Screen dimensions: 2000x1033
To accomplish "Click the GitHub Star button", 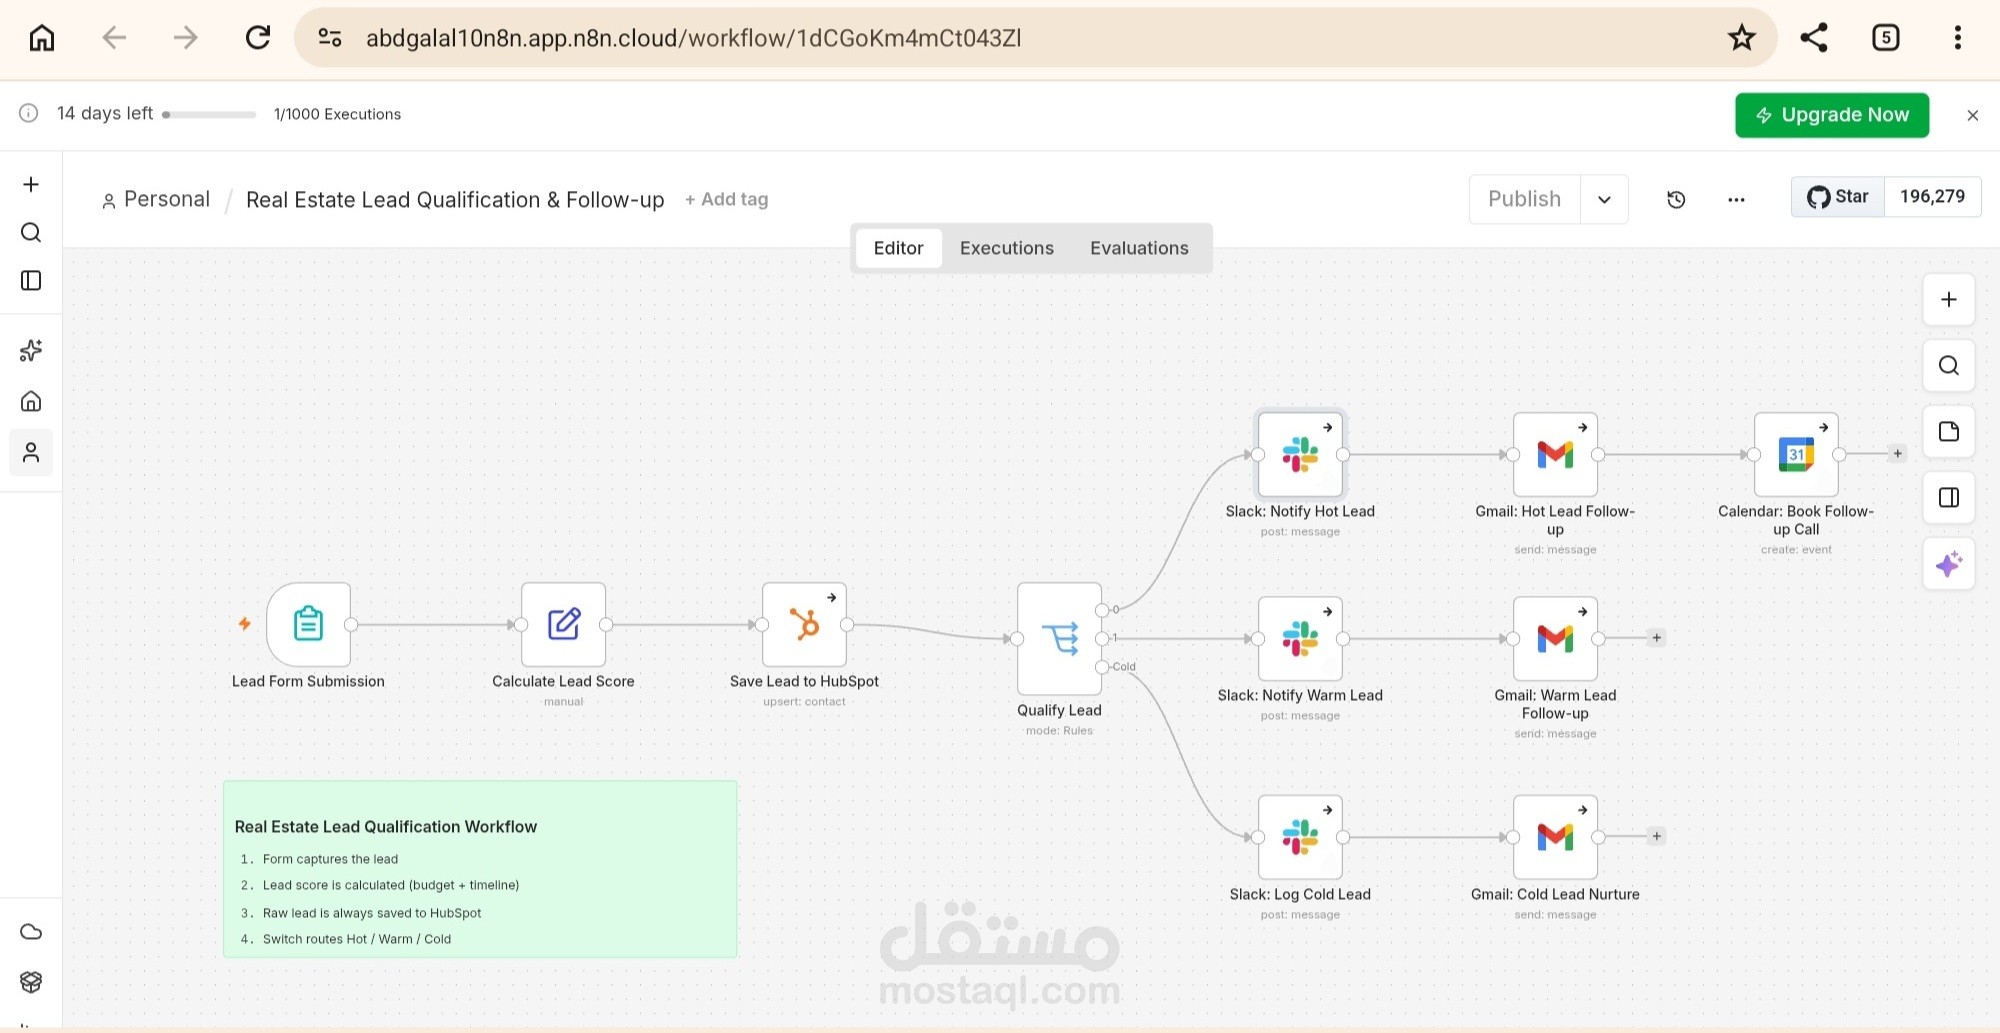I will (x=1838, y=197).
